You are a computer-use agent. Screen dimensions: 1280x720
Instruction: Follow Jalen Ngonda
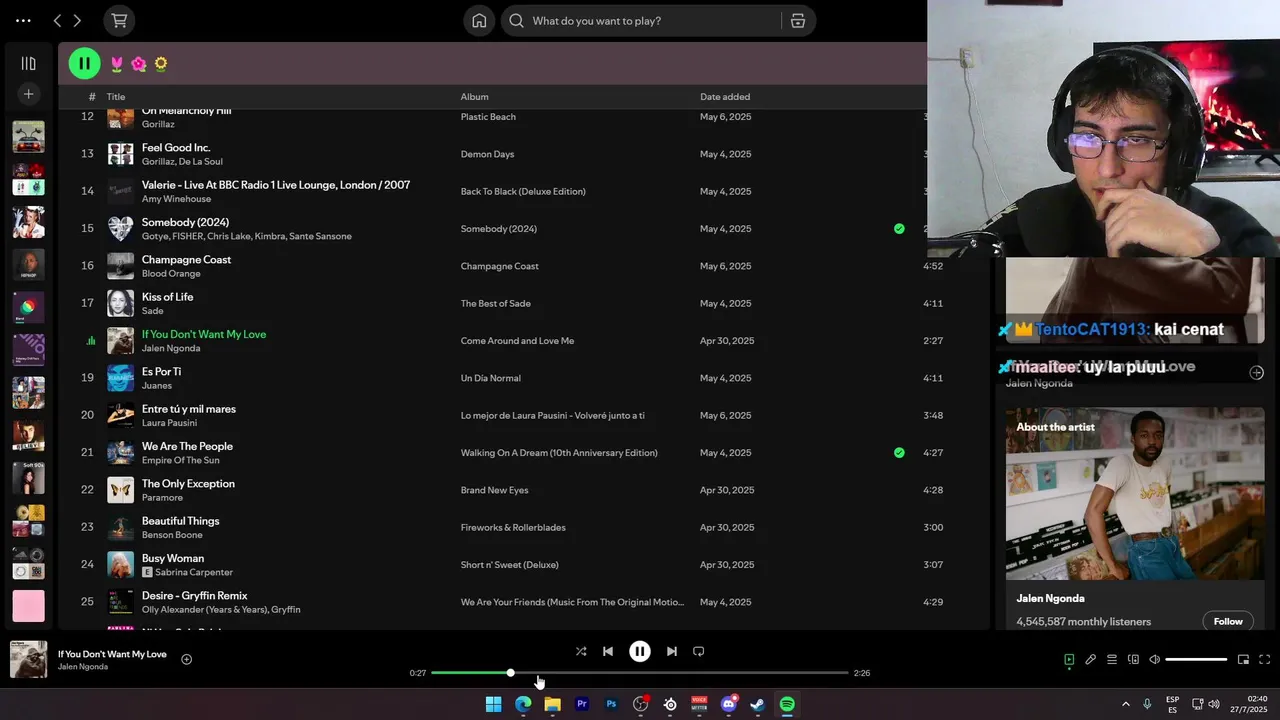click(x=1228, y=621)
